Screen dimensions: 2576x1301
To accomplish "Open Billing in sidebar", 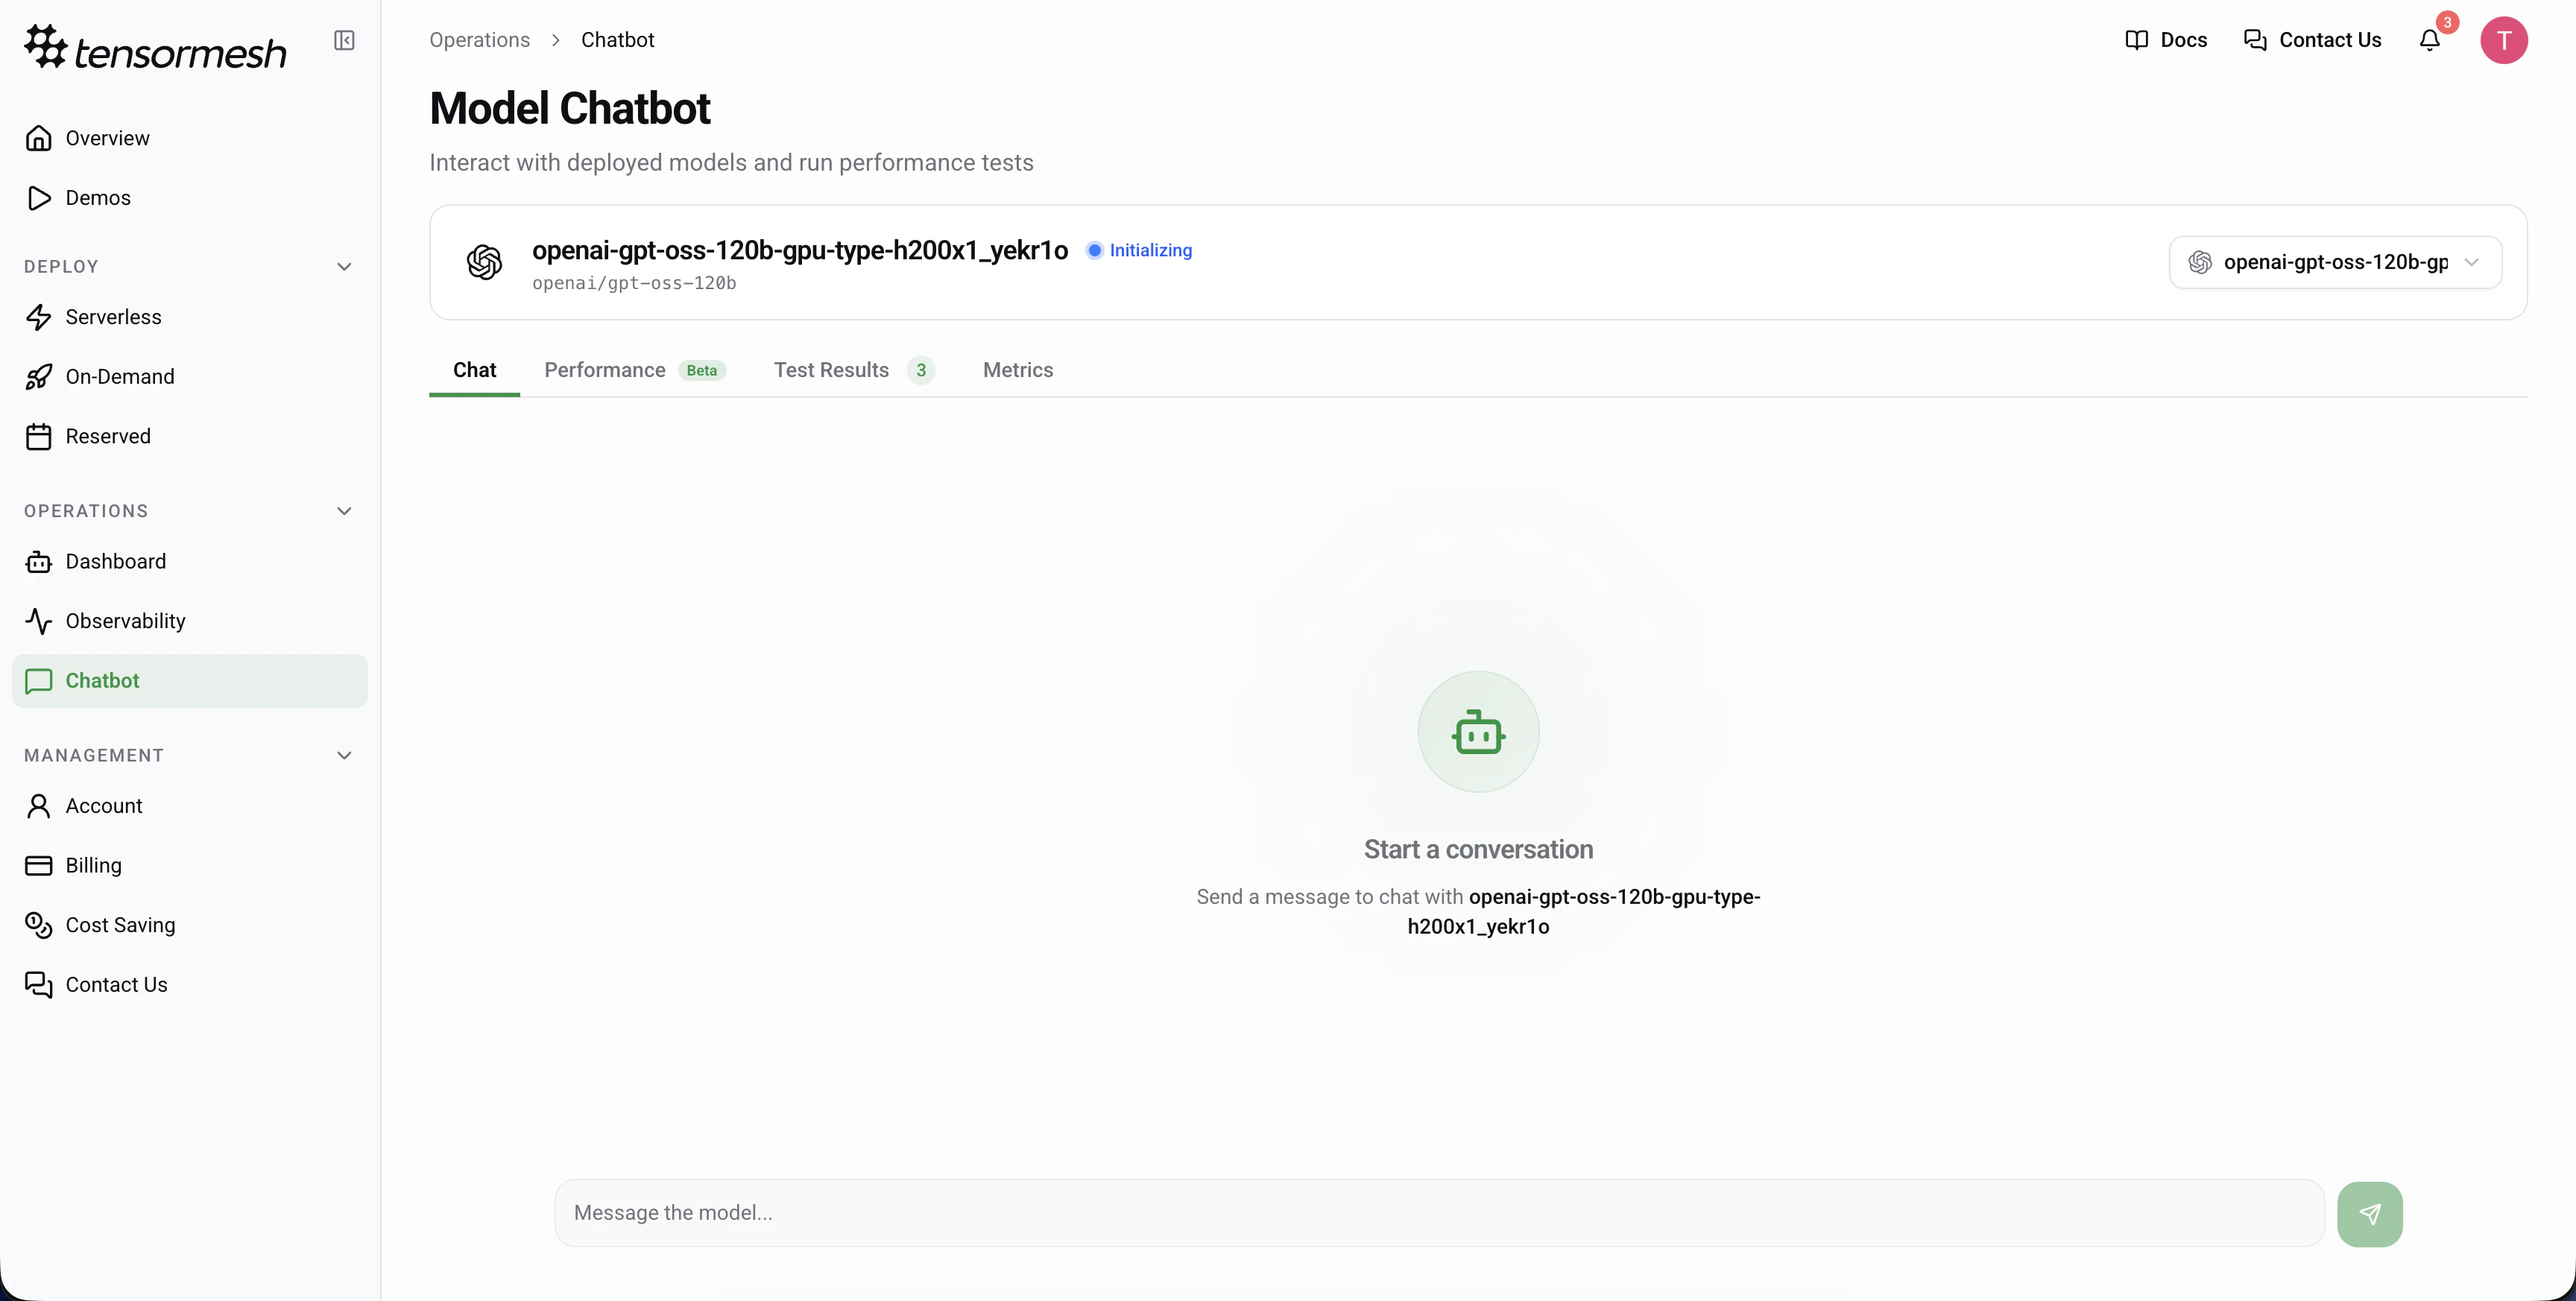I will tap(190, 865).
